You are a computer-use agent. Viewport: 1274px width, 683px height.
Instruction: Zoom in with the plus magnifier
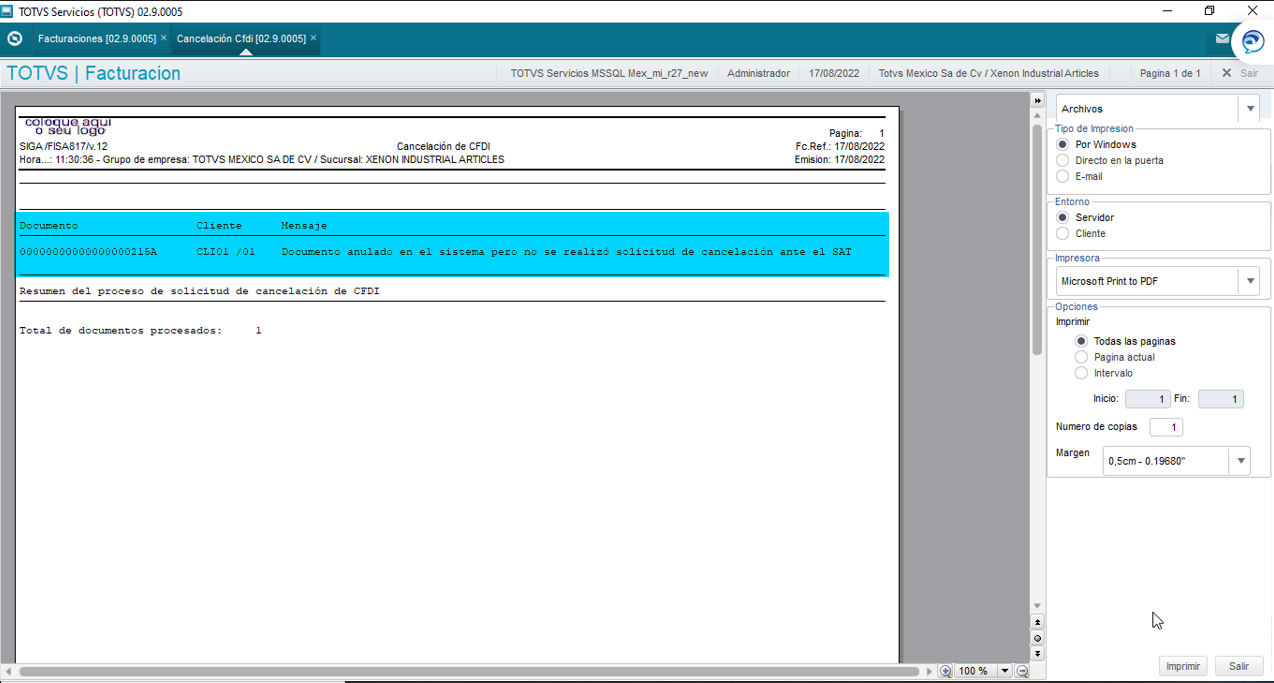pos(945,671)
